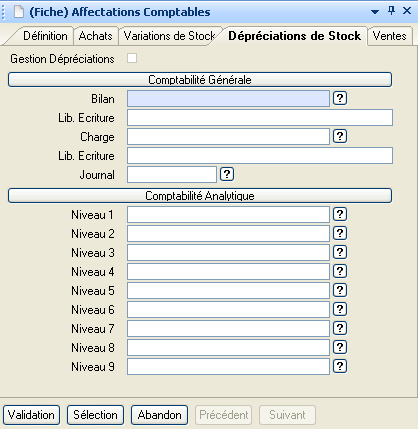Viewport: 418px width, 429px height.
Task: Switch to the Variations de Stock tab
Action: (x=169, y=36)
